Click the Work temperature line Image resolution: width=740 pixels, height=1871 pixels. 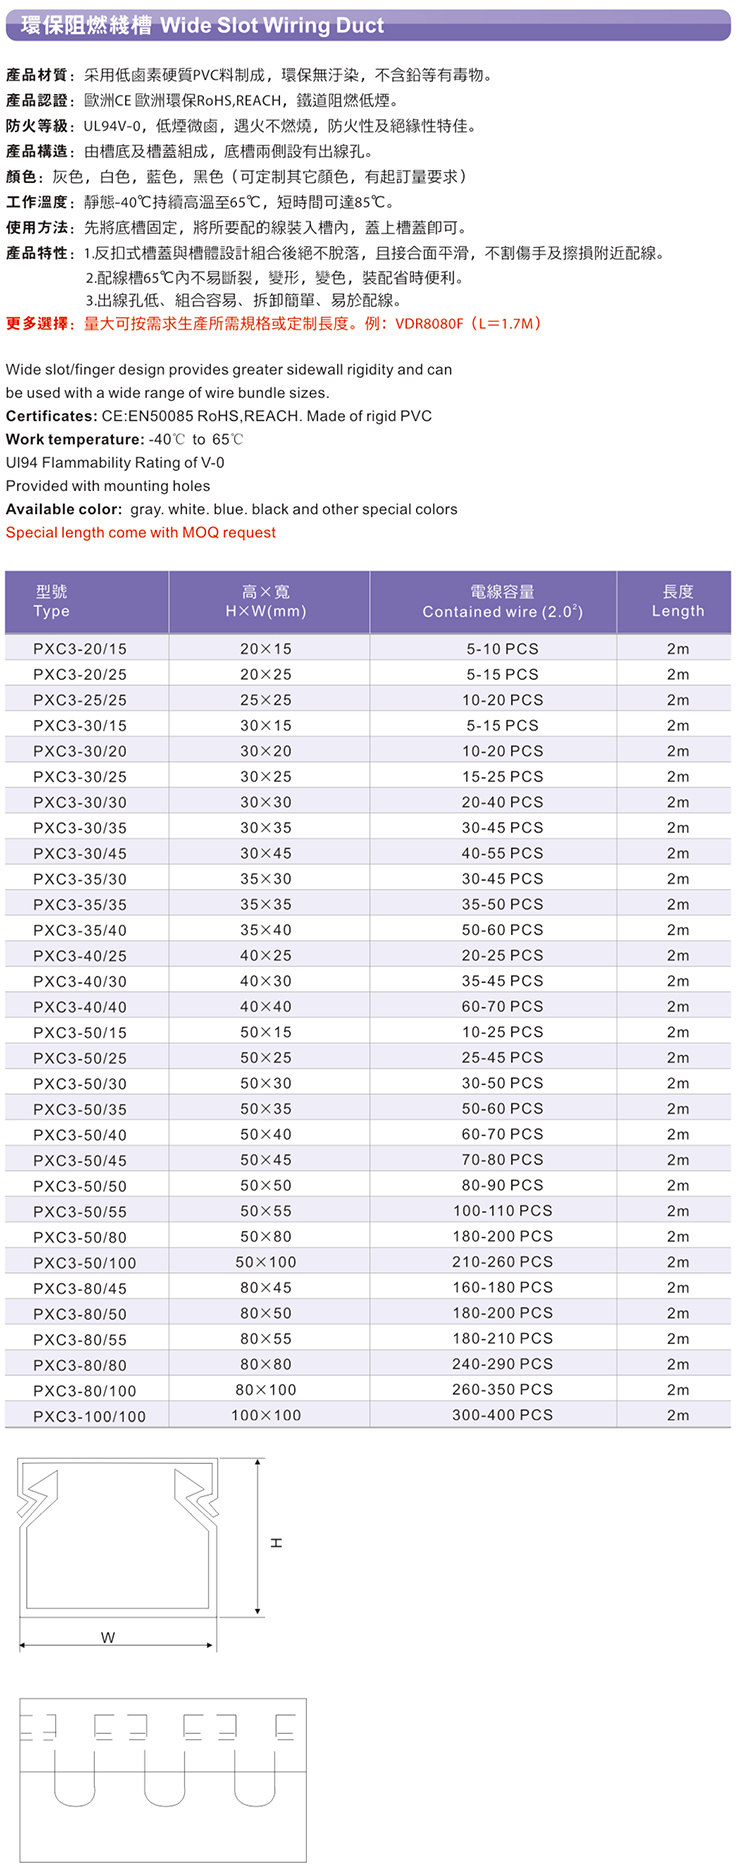[x=125, y=439]
